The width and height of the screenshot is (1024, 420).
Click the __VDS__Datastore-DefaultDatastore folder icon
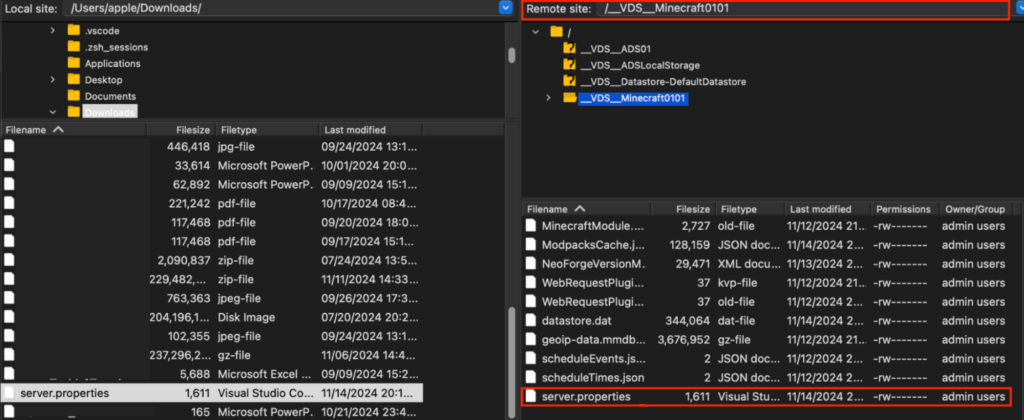click(x=570, y=81)
